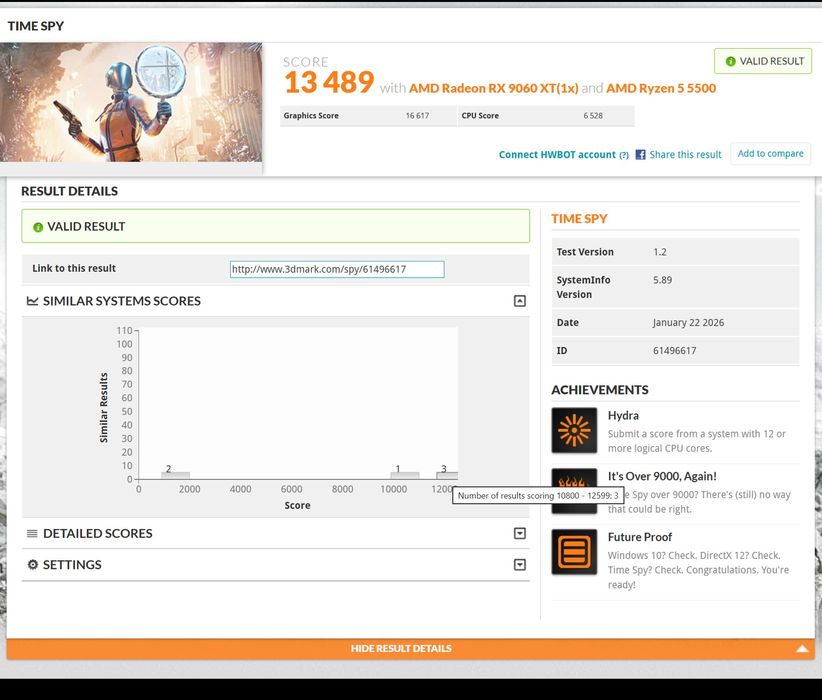Click the orange TIME SPY panel heading
The height and width of the screenshot is (700, 822).
[579, 219]
